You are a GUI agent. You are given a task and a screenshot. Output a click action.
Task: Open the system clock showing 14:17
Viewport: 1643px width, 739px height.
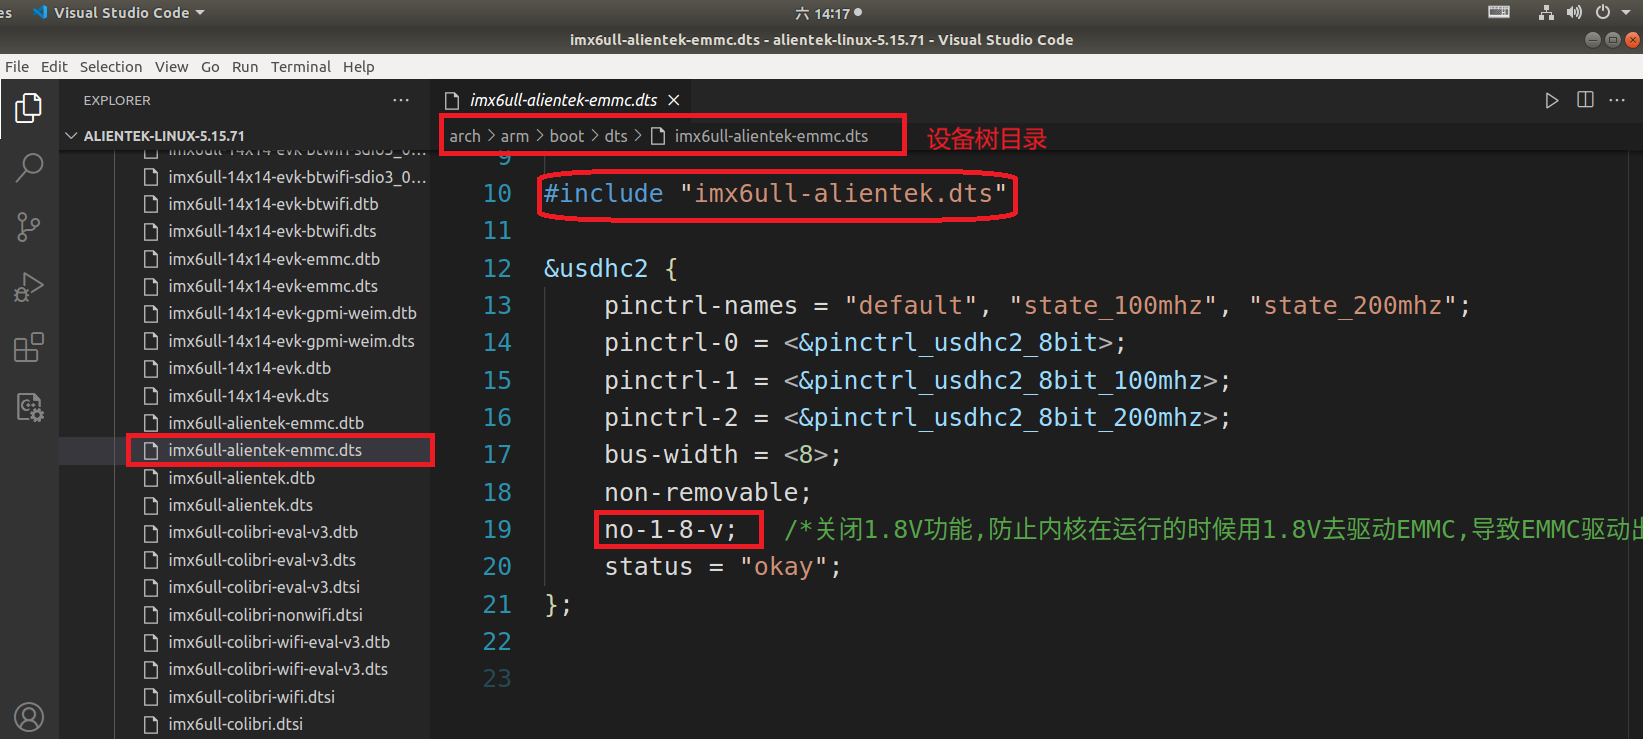[828, 13]
